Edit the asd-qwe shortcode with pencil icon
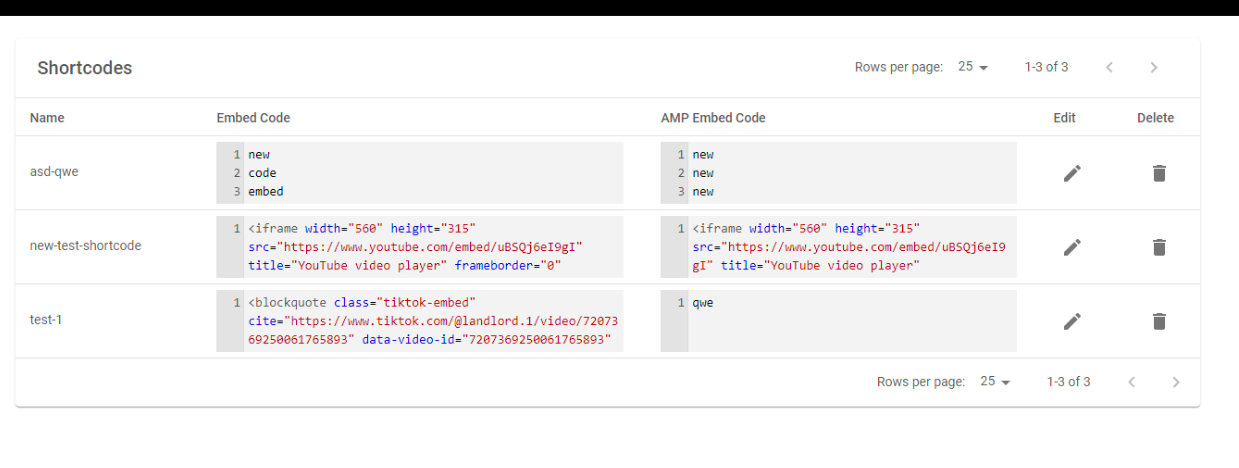The width and height of the screenshot is (1239, 468). (x=1072, y=173)
